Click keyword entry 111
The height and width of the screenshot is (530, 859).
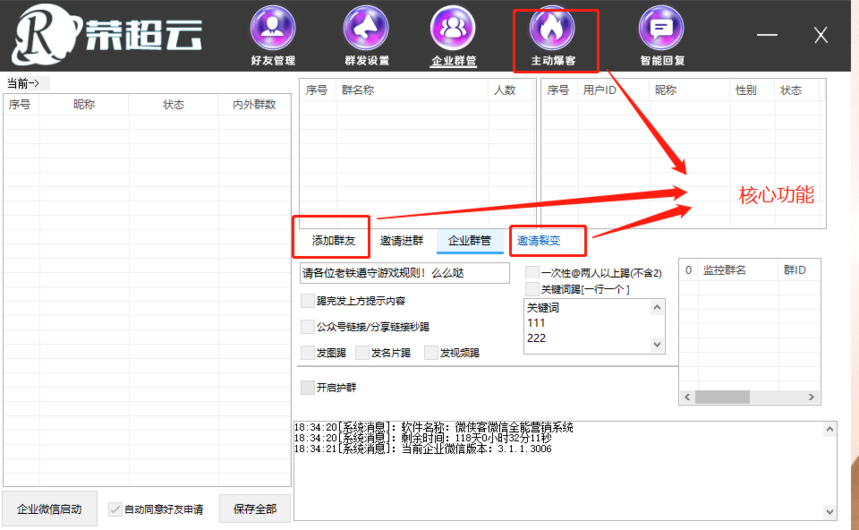(x=536, y=323)
